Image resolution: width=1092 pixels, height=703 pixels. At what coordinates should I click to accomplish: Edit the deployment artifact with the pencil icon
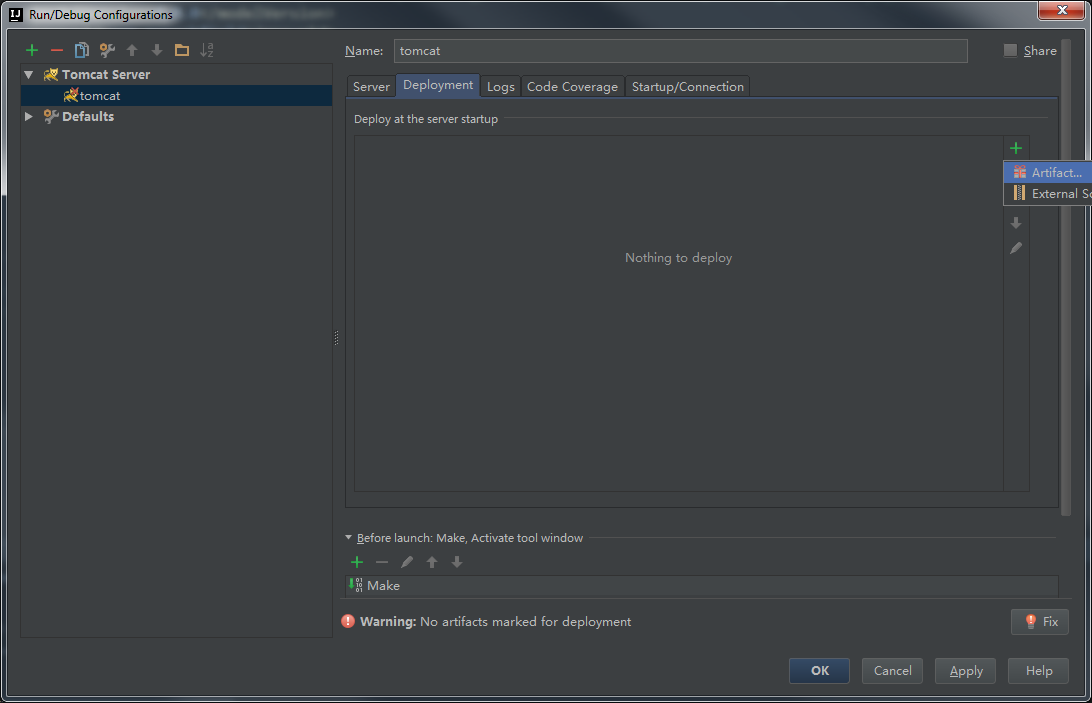tap(1016, 248)
